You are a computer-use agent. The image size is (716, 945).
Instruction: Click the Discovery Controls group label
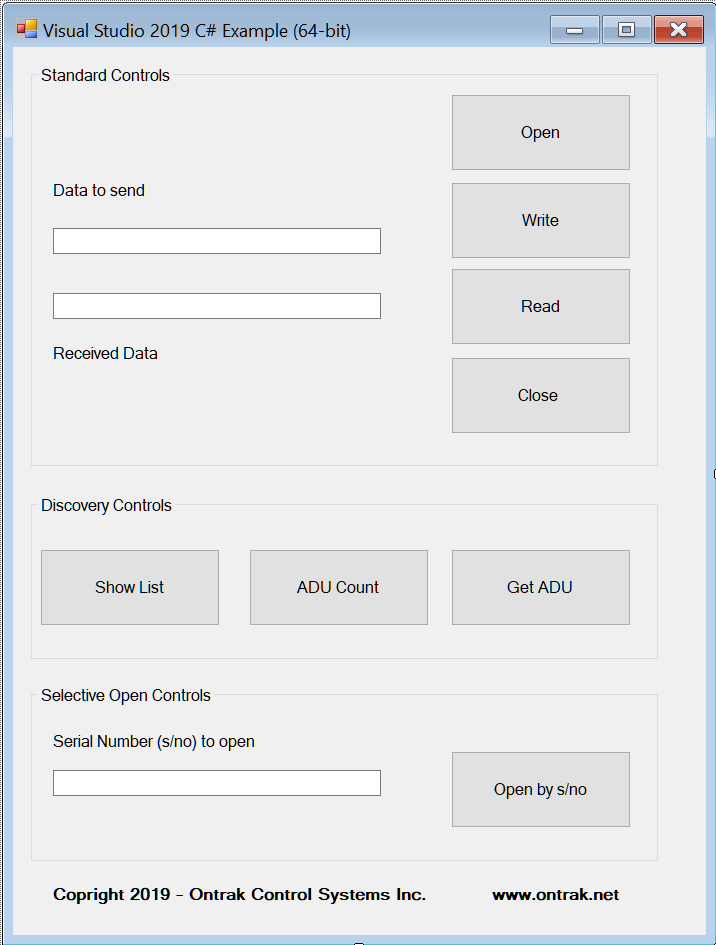(x=105, y=505)
